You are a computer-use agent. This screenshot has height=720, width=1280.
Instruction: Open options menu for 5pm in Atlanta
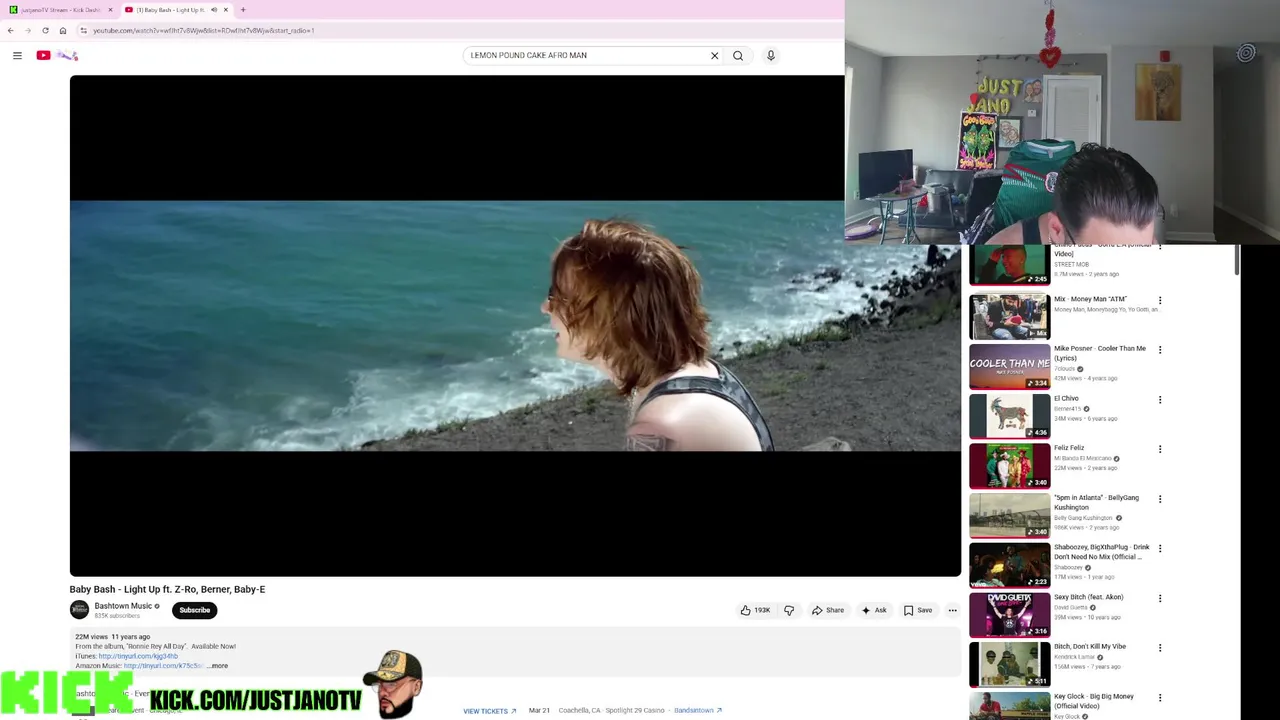[x=1160, y=499]
